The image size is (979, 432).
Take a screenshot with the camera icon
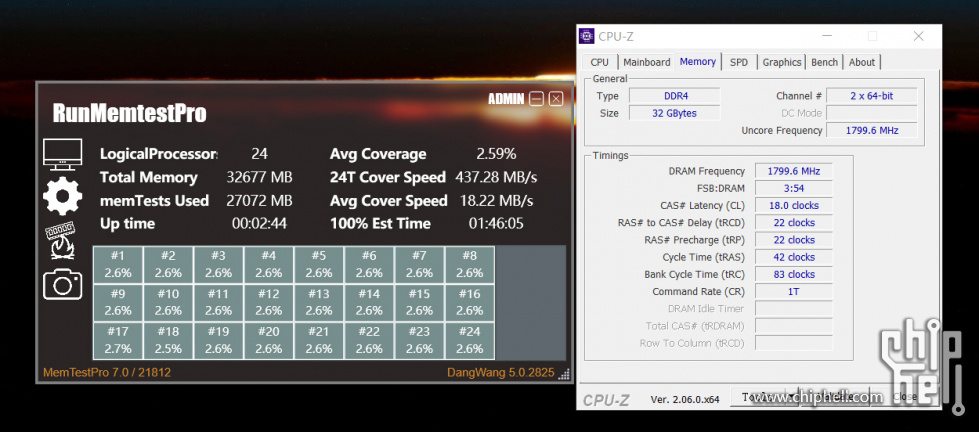click(x=62, y=284)
